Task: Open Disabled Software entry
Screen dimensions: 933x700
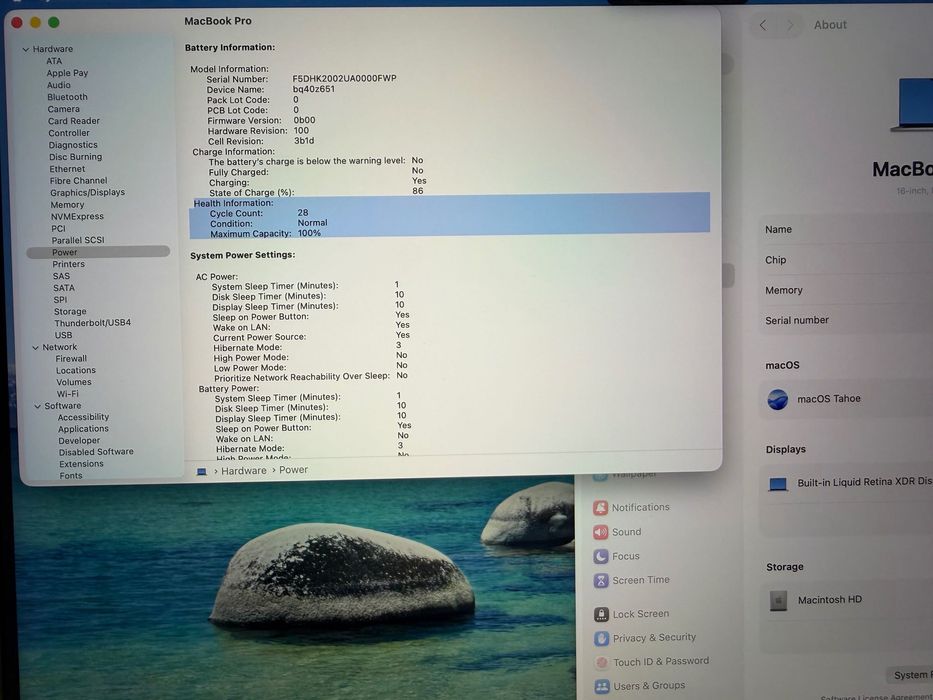Action: [96, 452]
